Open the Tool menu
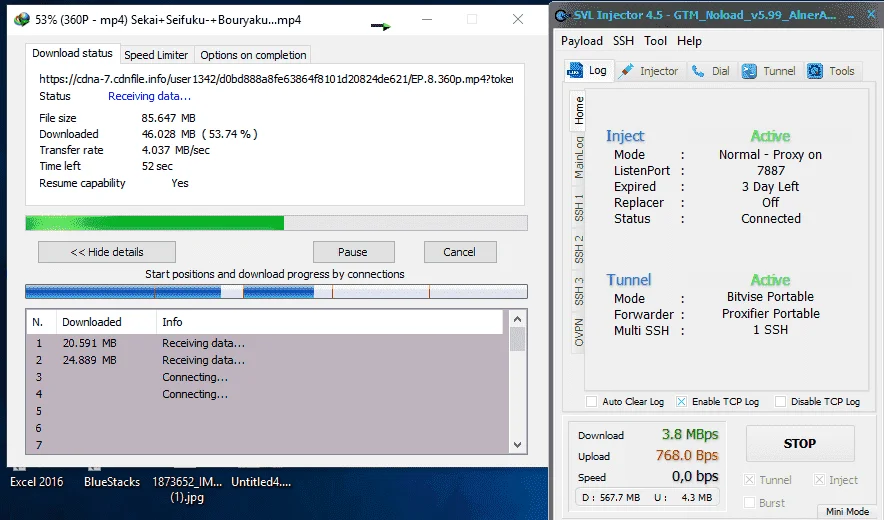This screenshot has width=888, height=520. click(x=655, y=41)
